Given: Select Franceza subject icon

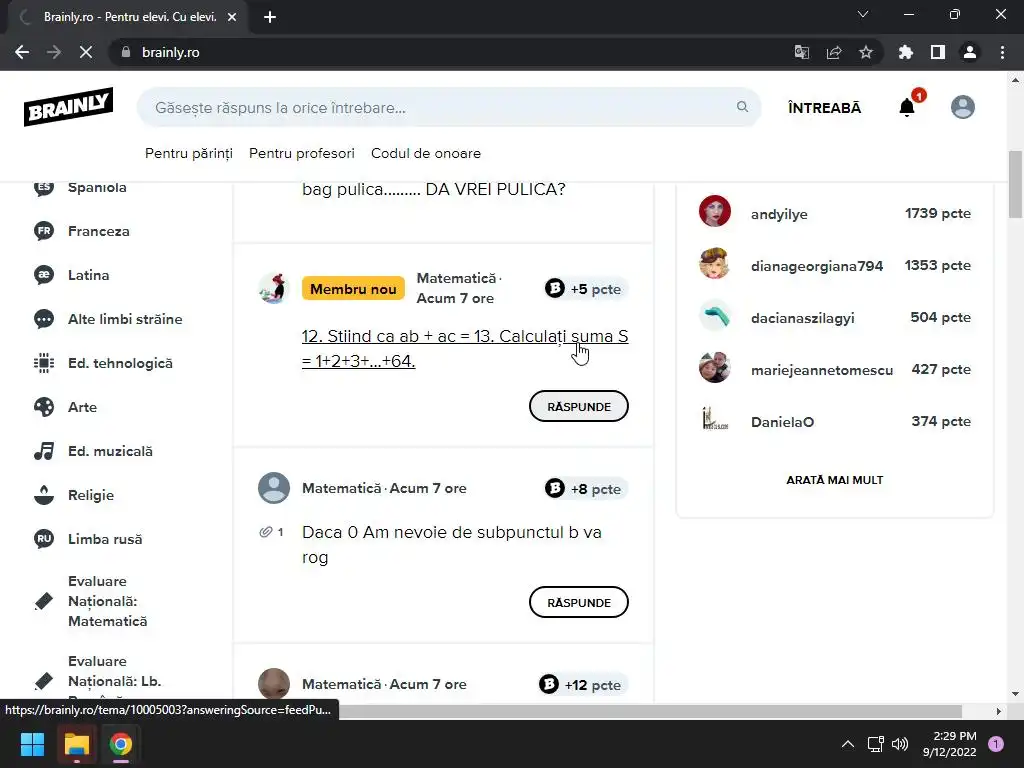Looking at the screenshot, I should click(44, 231).
